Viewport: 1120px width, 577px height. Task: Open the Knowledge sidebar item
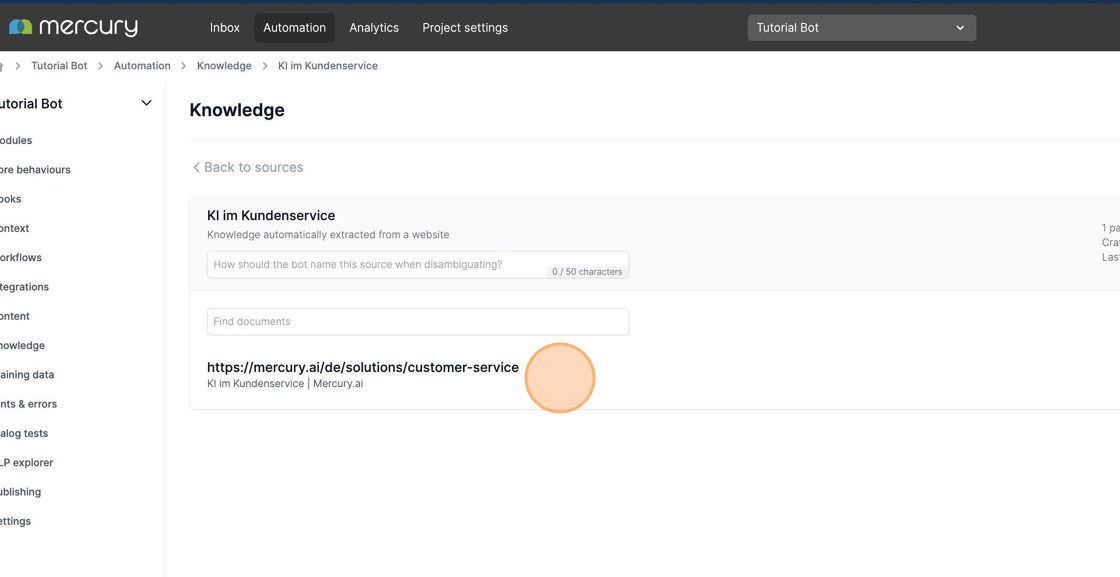(22, 346)
